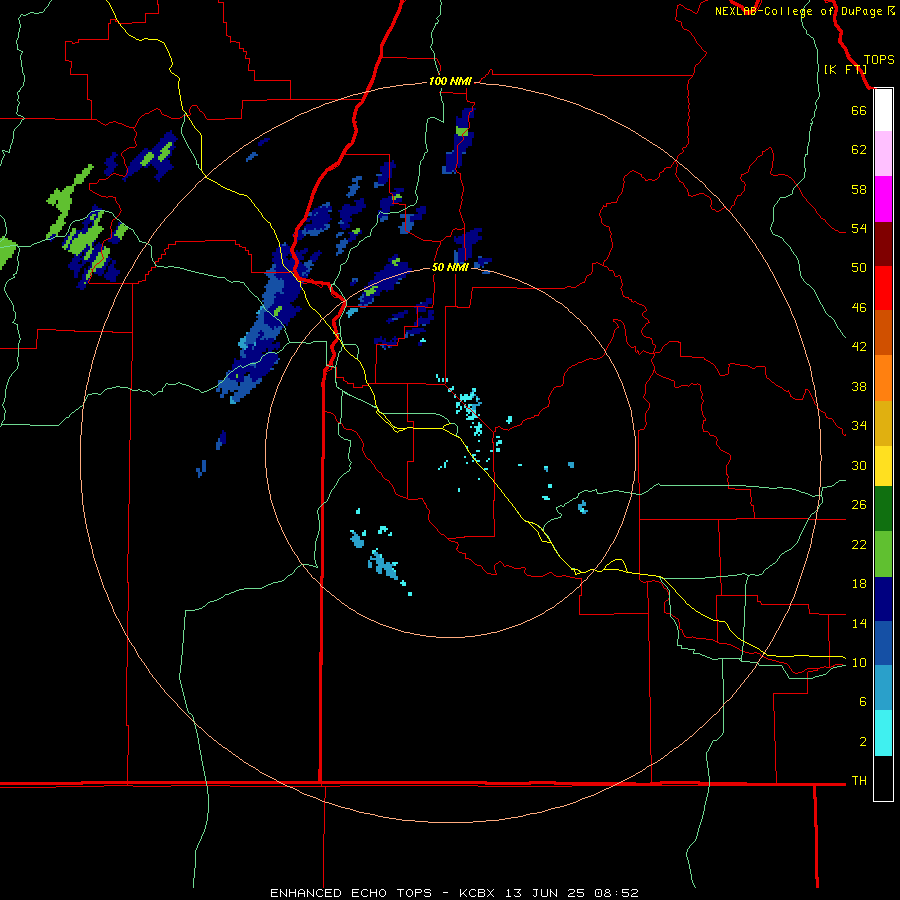The image size is (900, 900).
Task: Click the "38" legend value
Action: pyautogui.click(x=859, y=386)
